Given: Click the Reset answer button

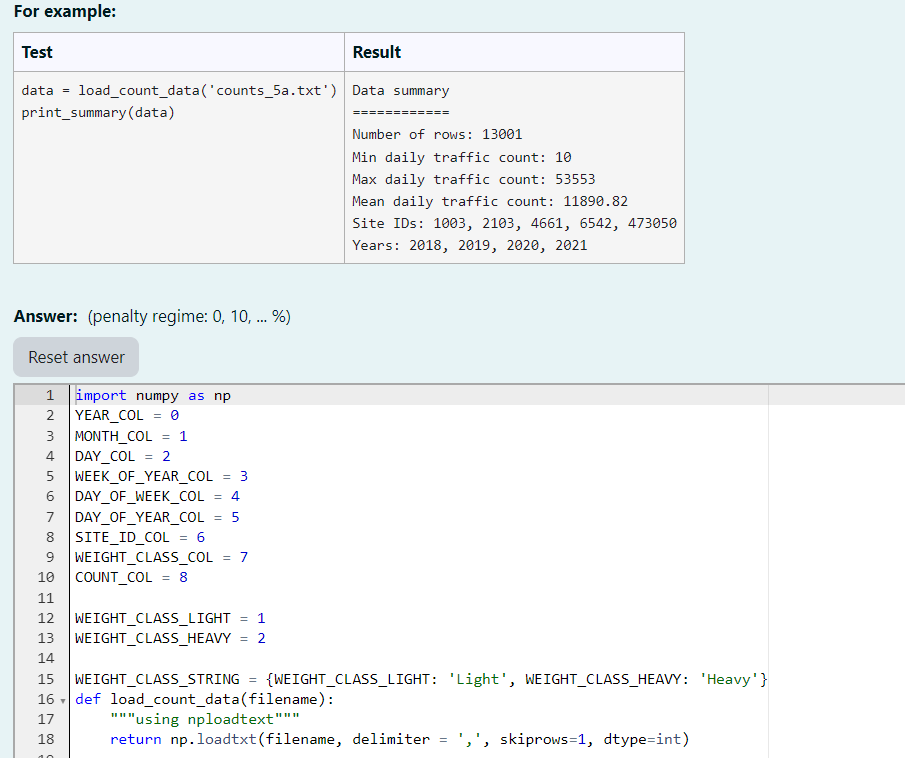Looking at the screenshot, I should coord(75,357).
